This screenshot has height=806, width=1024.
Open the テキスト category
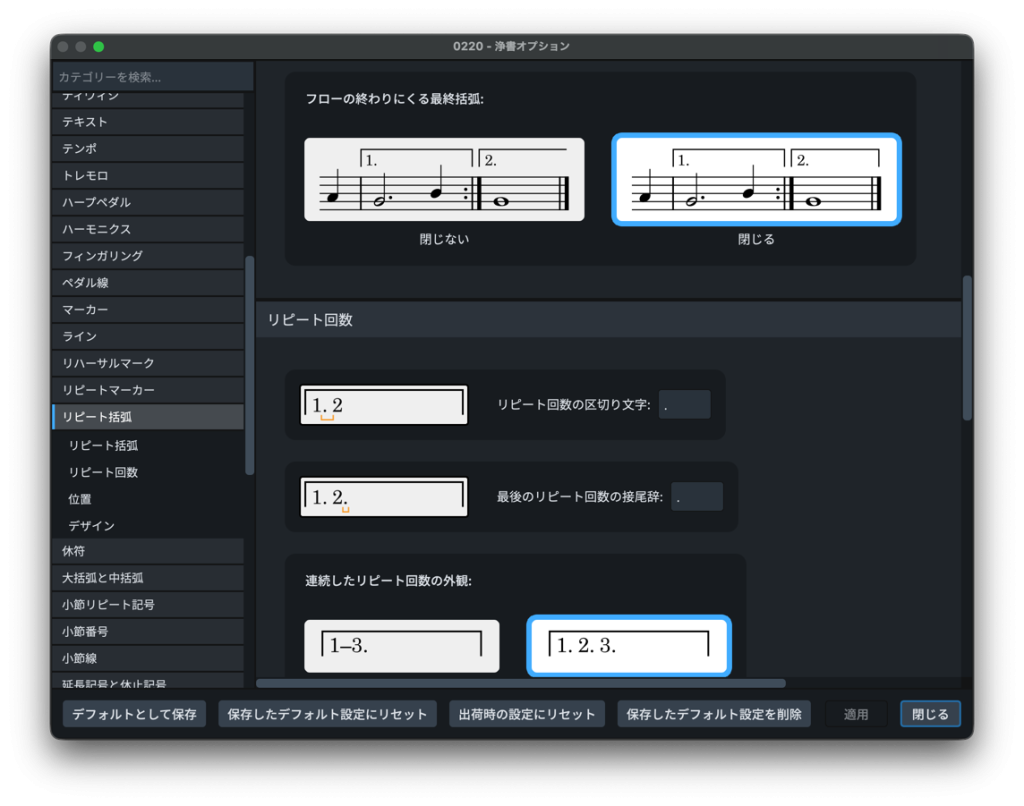click(x=148, y=122)
